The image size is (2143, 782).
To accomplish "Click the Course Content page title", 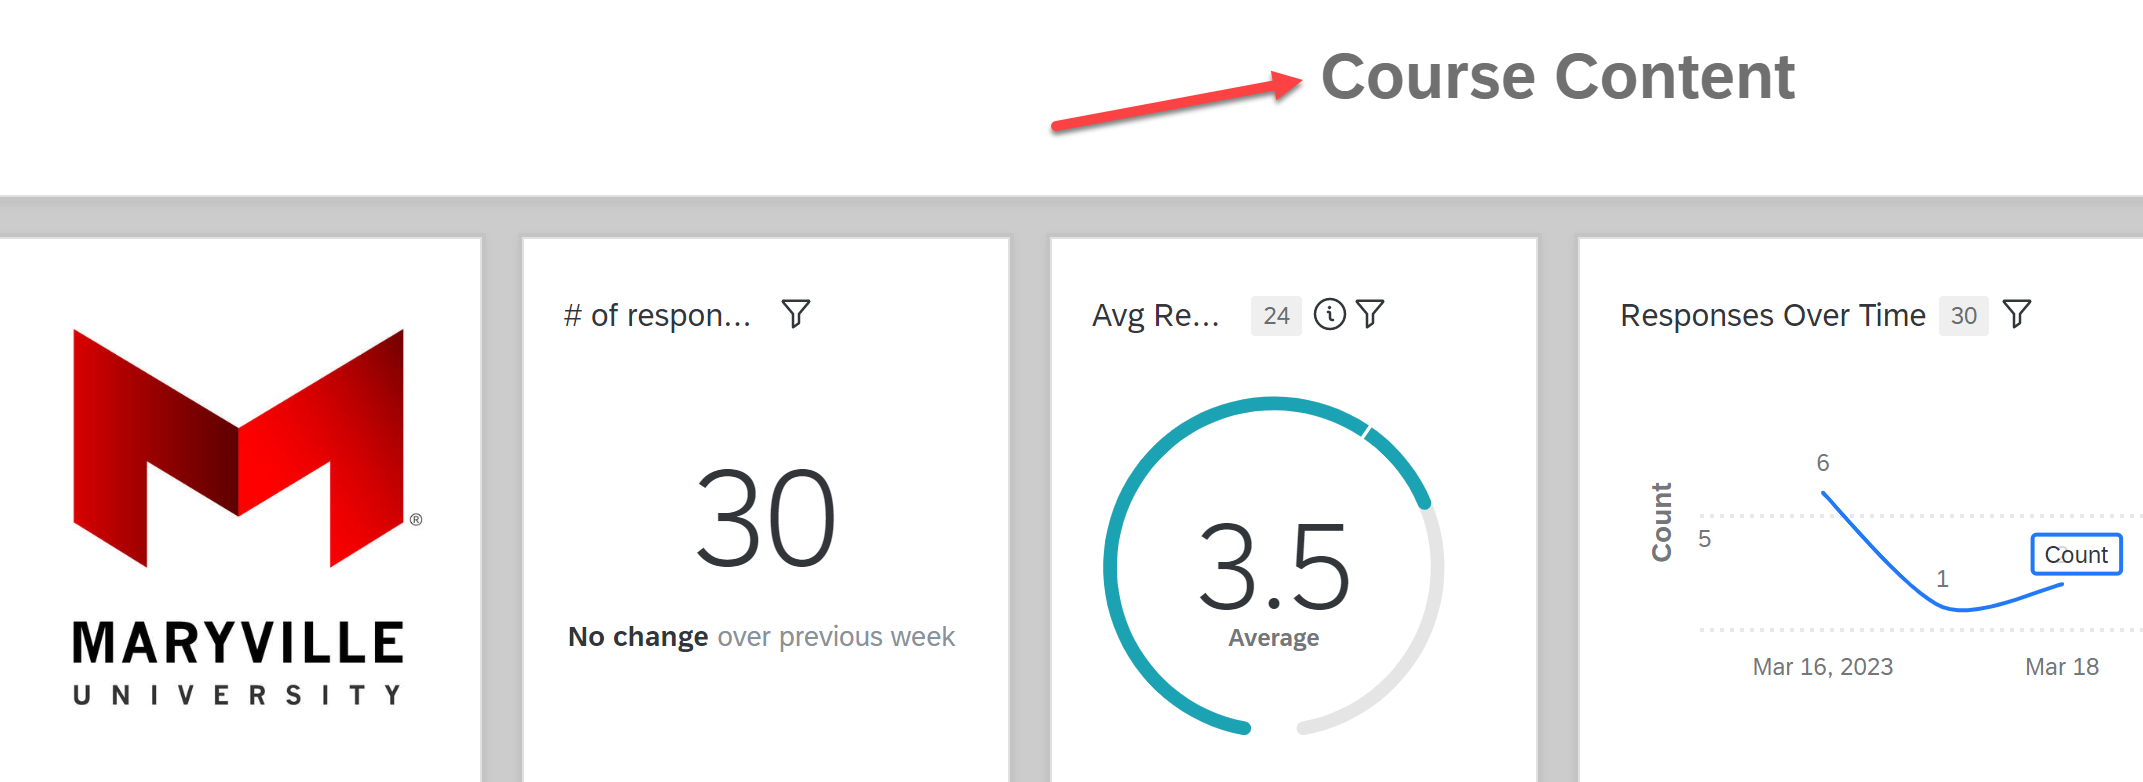I will coord(1557,77).
